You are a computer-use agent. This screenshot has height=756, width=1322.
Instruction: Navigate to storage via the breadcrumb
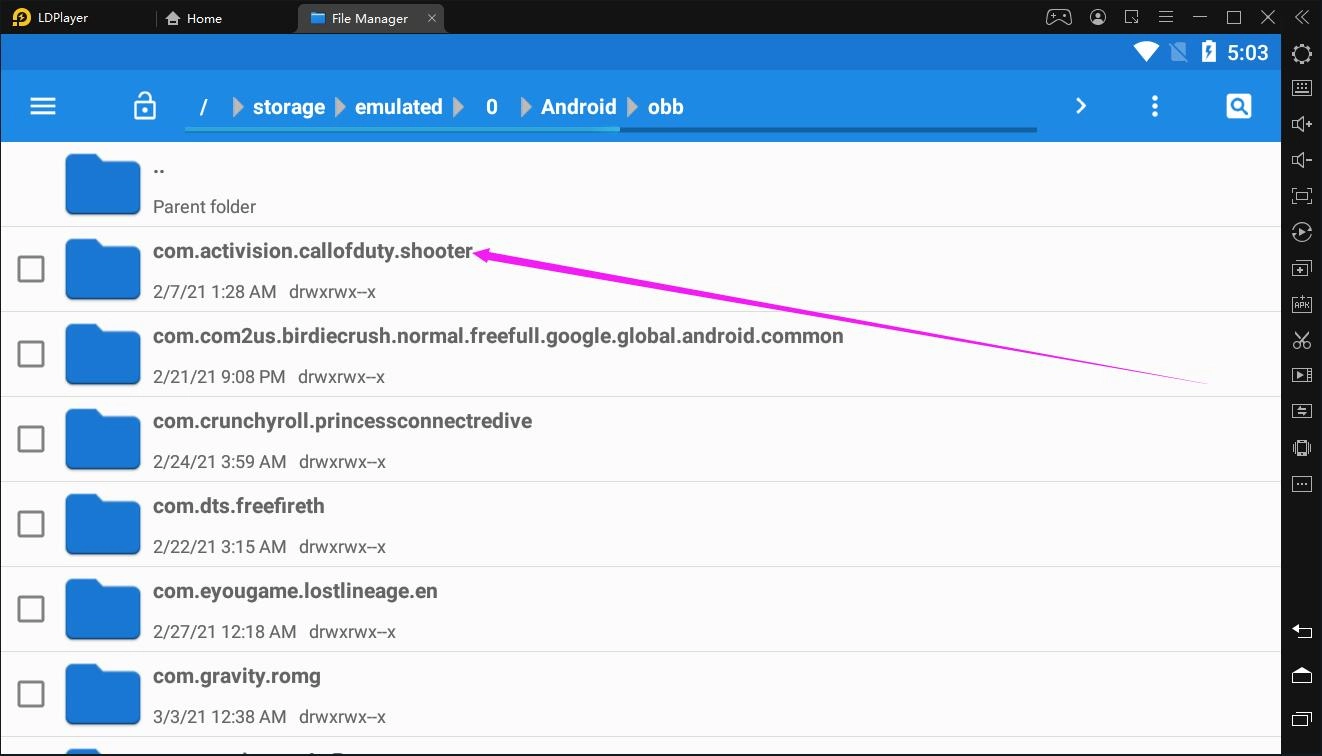288,106
